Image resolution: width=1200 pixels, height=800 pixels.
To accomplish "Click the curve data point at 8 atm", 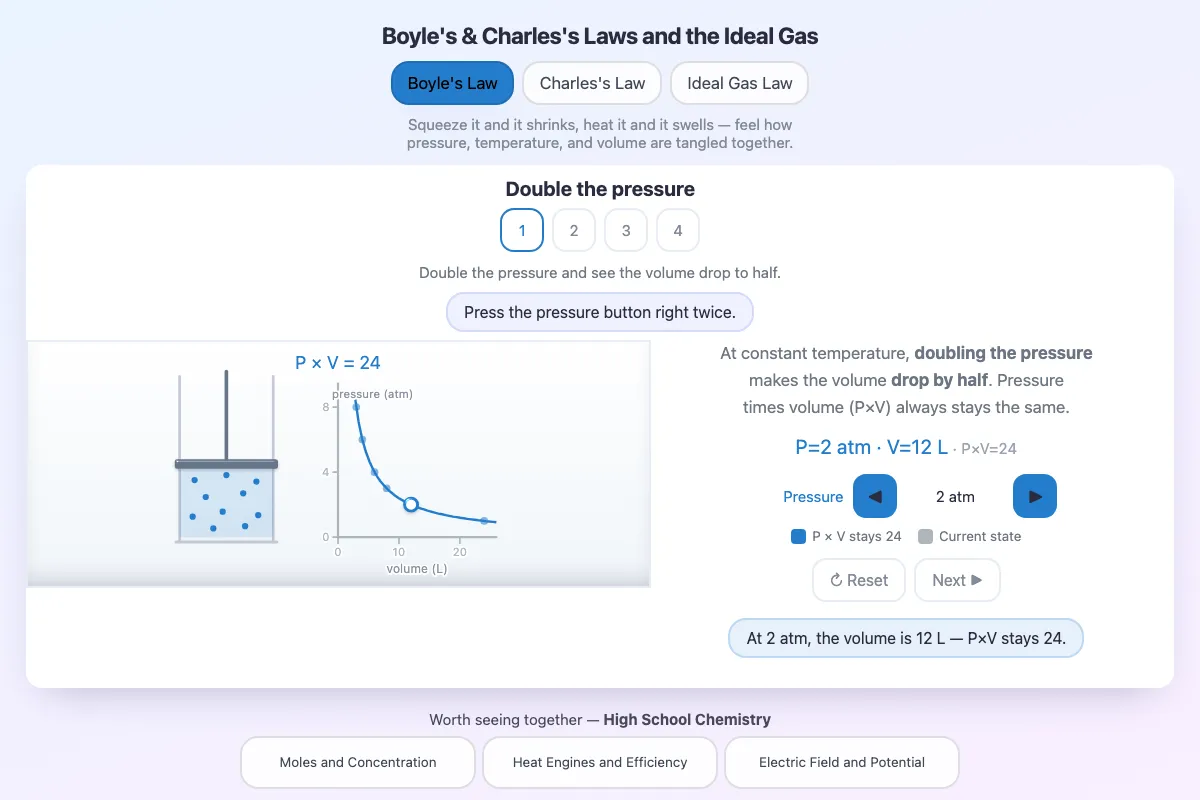I will (356, 407).
